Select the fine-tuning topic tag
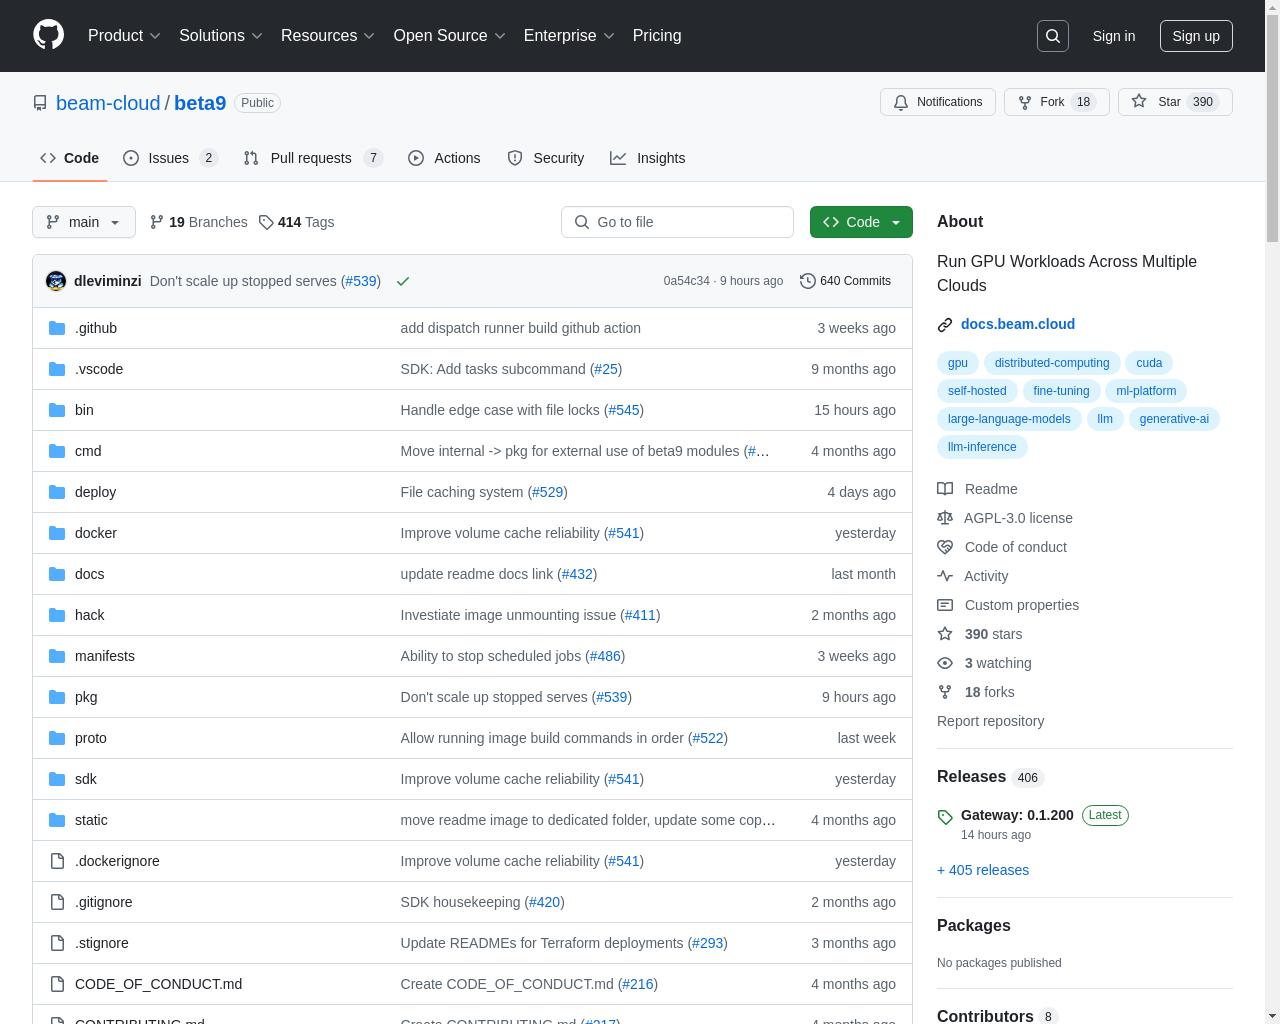1280x1024 pixels. (1061, 391)
